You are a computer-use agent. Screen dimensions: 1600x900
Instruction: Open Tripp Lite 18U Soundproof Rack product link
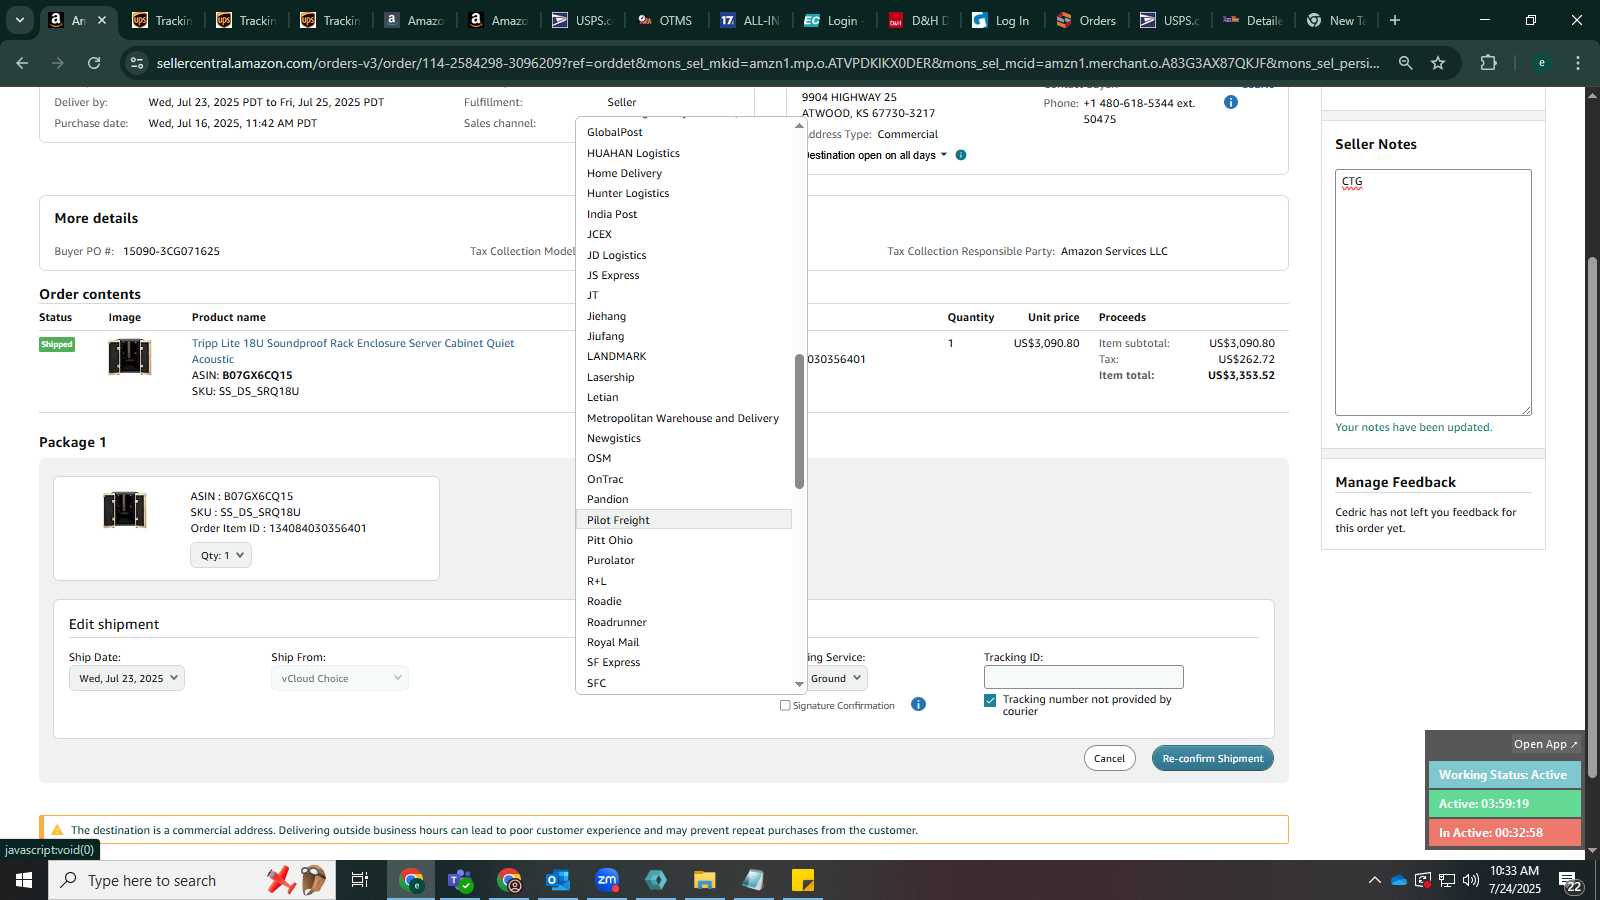pyautogui.click(x=353, y=351)
